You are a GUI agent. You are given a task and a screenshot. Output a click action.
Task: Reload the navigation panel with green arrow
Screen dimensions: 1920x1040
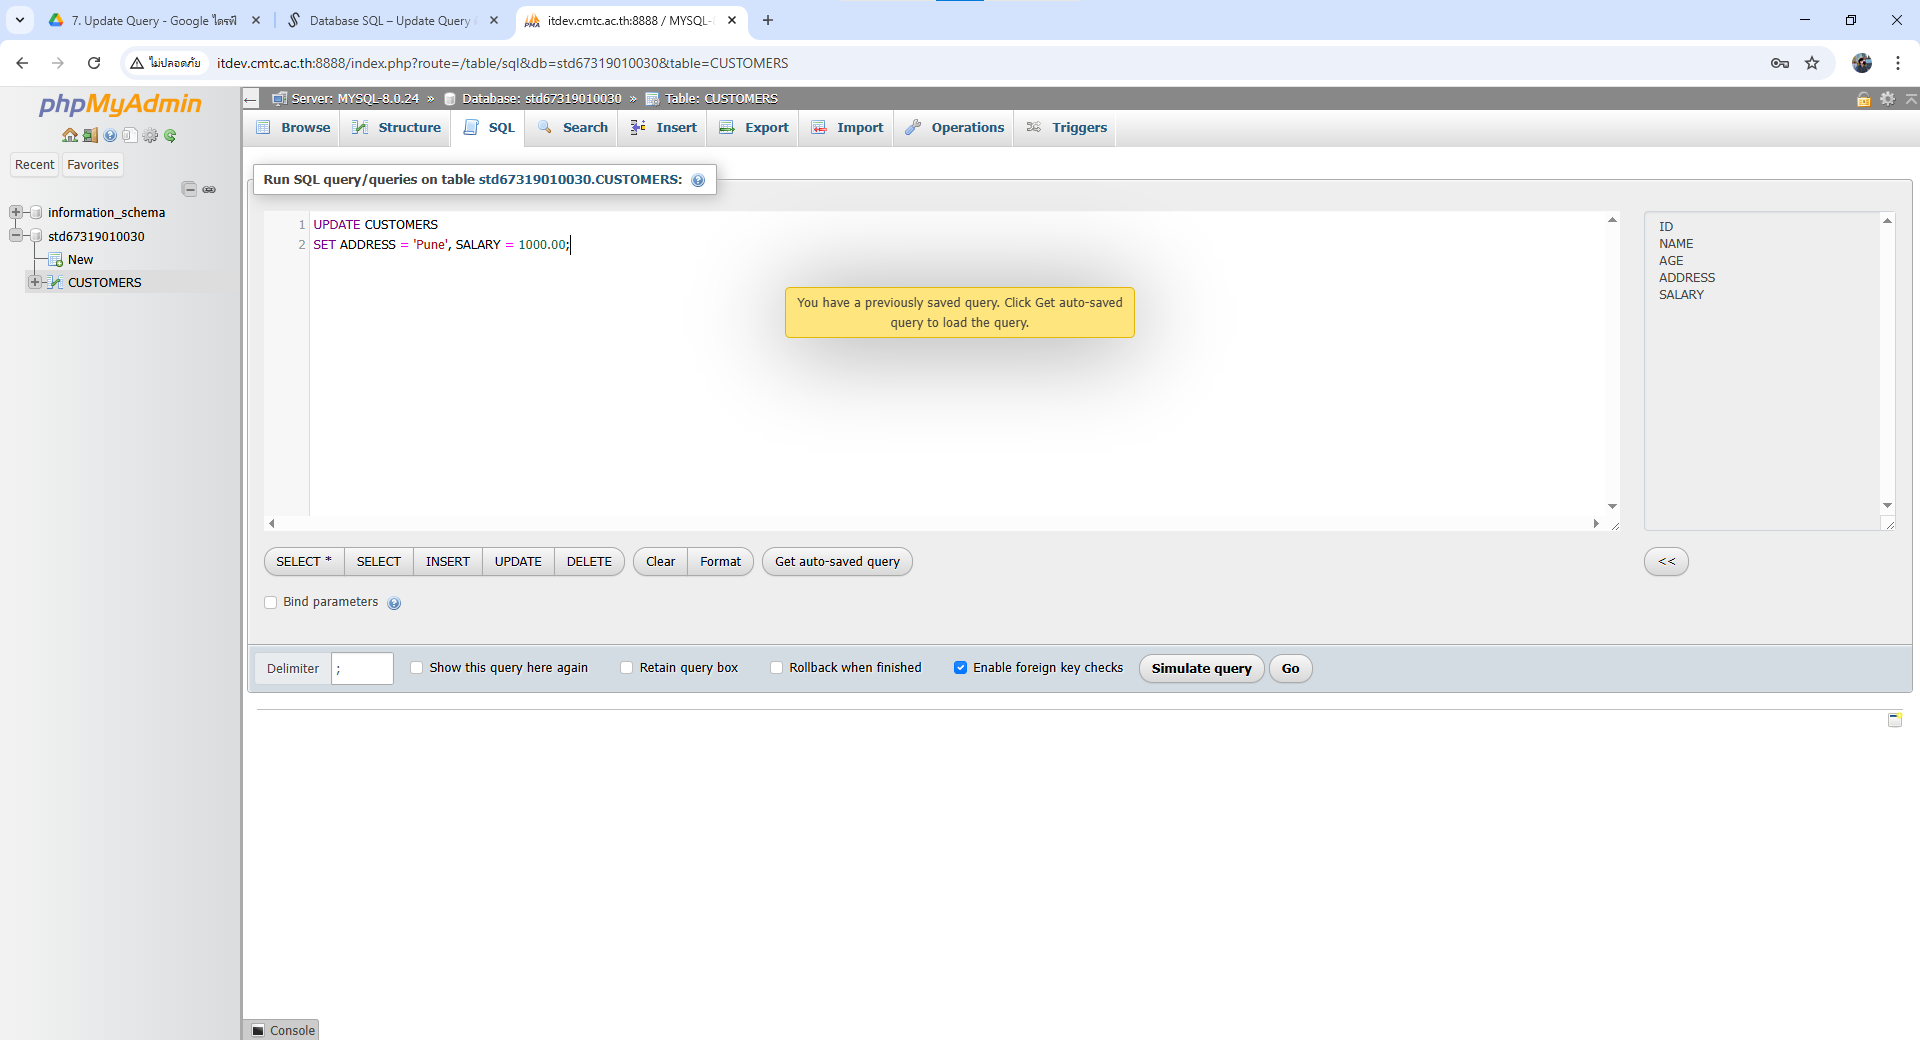pyautogui.click(x=170, y=135)
